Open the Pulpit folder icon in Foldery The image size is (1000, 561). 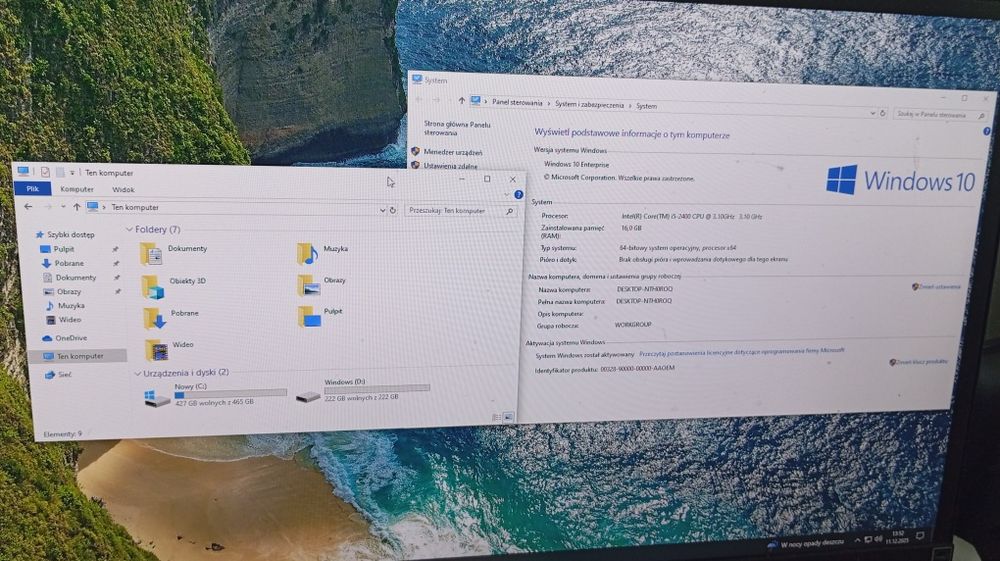pyautogui.click(x=309, y=316)
